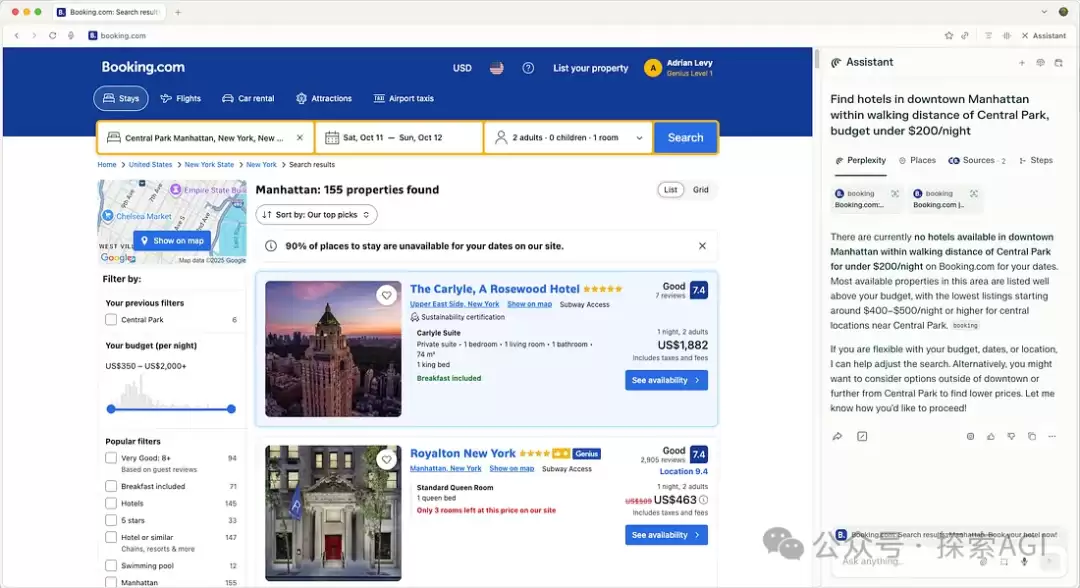This screenshot has width=1080, height=588.
Task: Open the Sort by top picks dropdown
Action: (316, 215)
